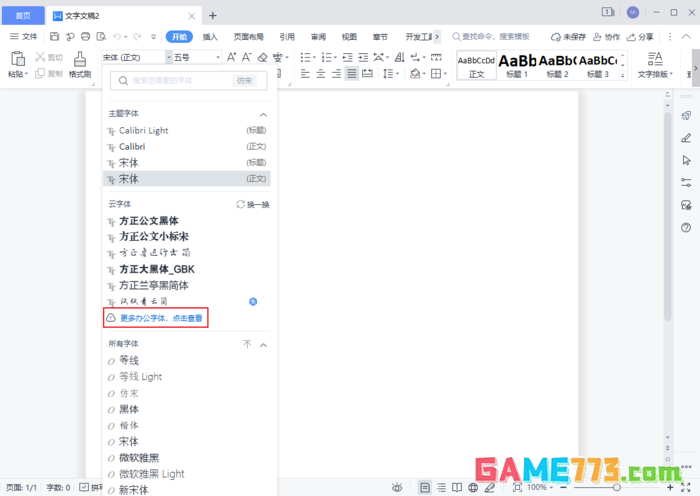
Task: Apply the 标题 1 heading style
Action: click(517, 65)
